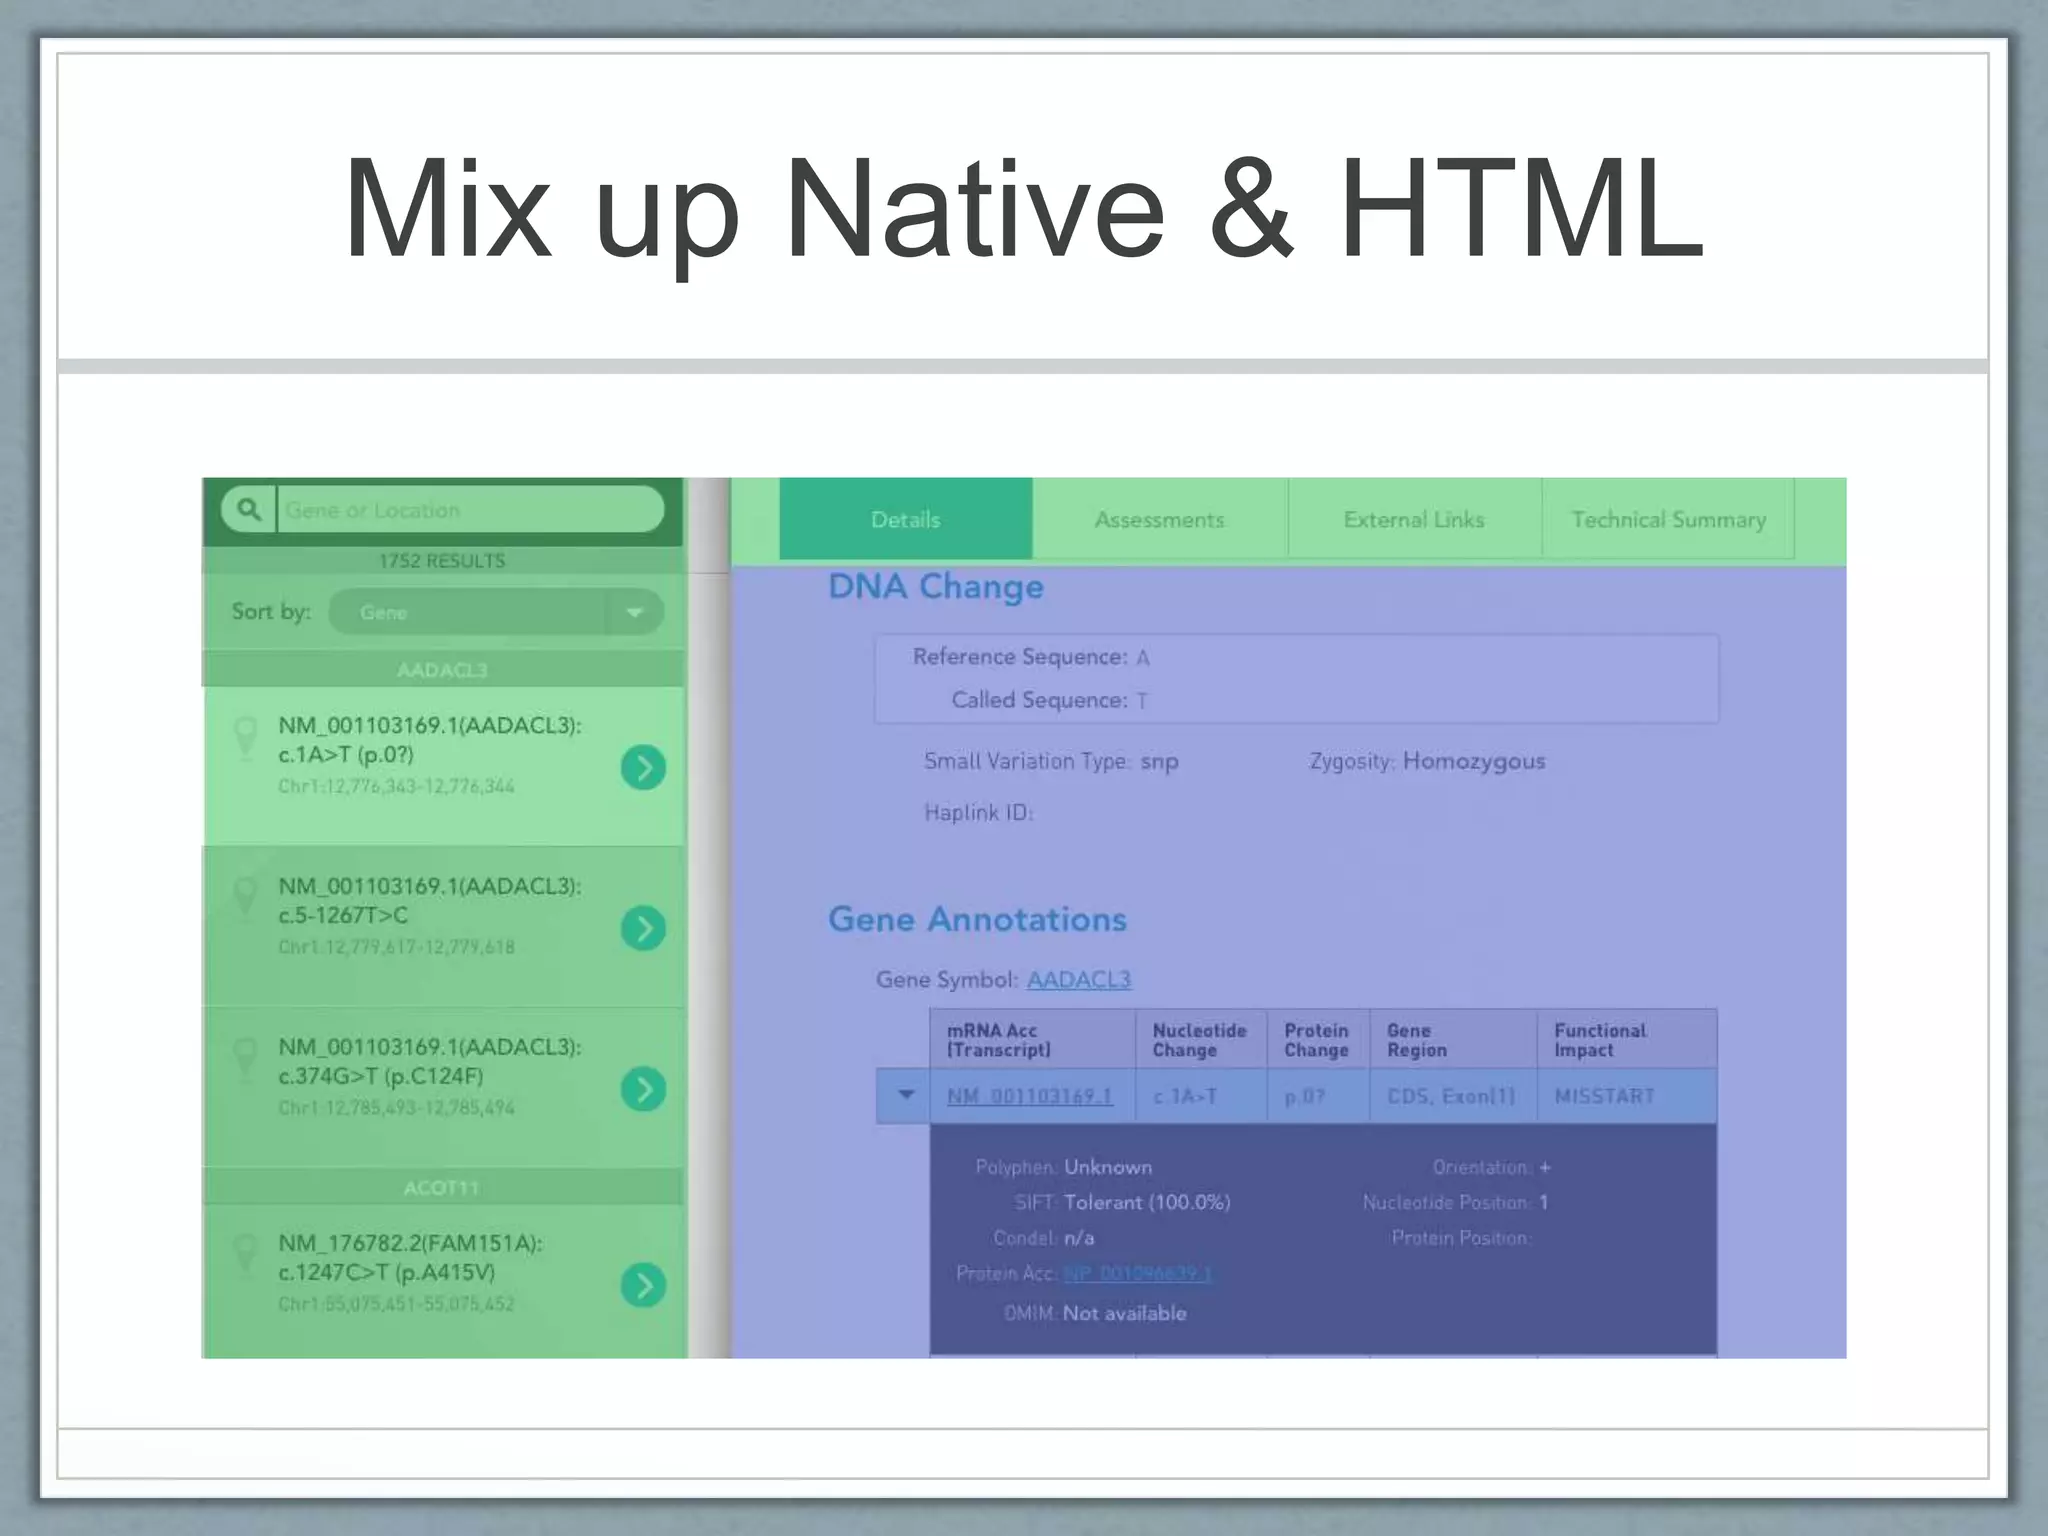The height and width of the screenshot is (1536, 2048).
Task: Open arrow for c.1247C>T (p.A415V) variant
Action: 643,1285
